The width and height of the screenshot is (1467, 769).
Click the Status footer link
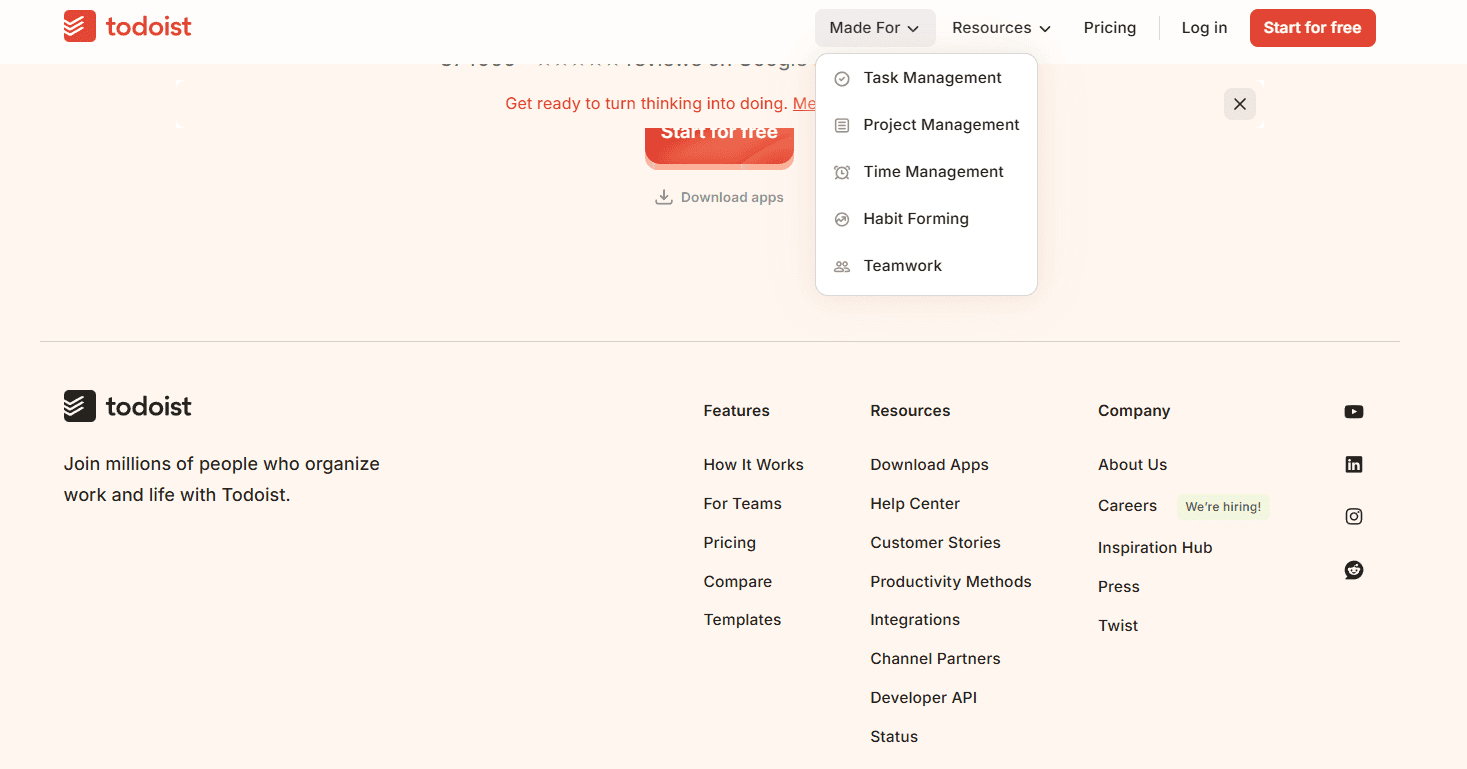coord(894,737)
